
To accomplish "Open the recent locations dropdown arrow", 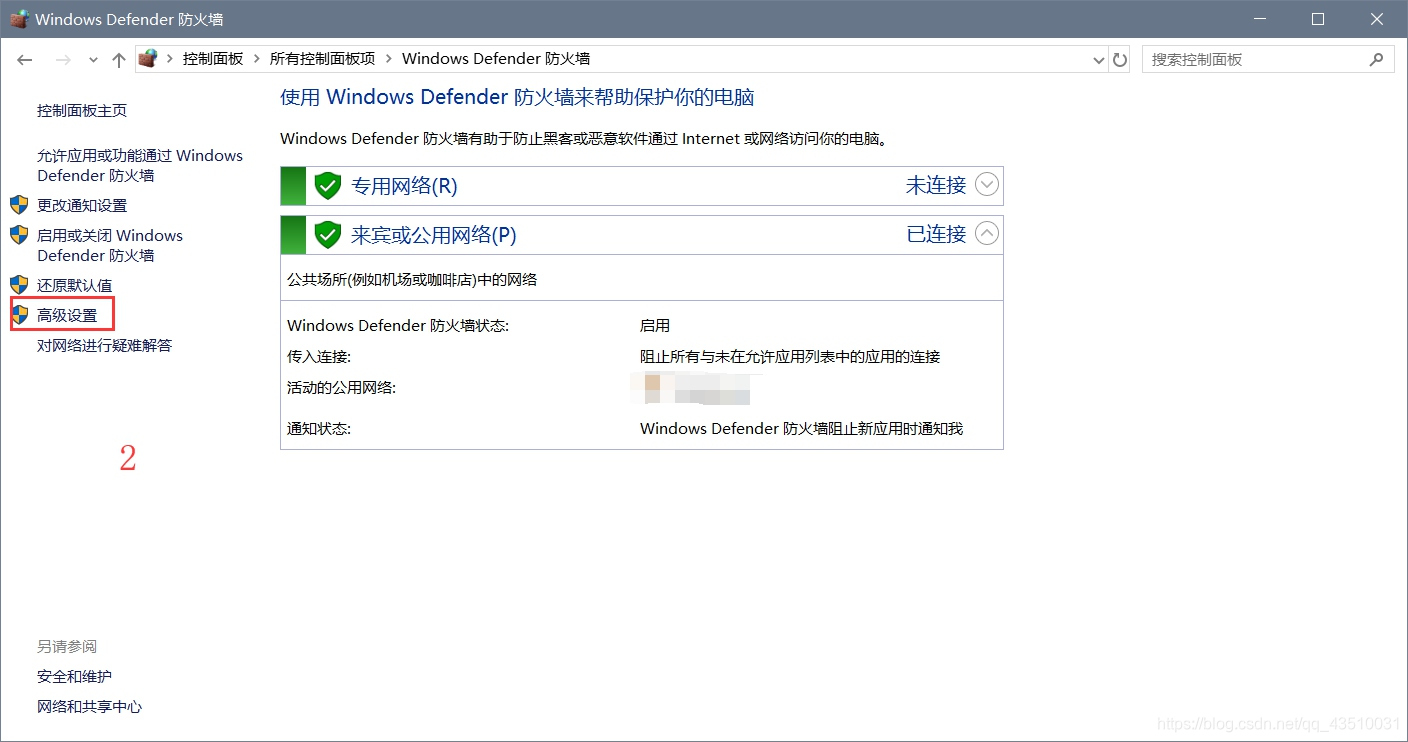I will [93, 60].
